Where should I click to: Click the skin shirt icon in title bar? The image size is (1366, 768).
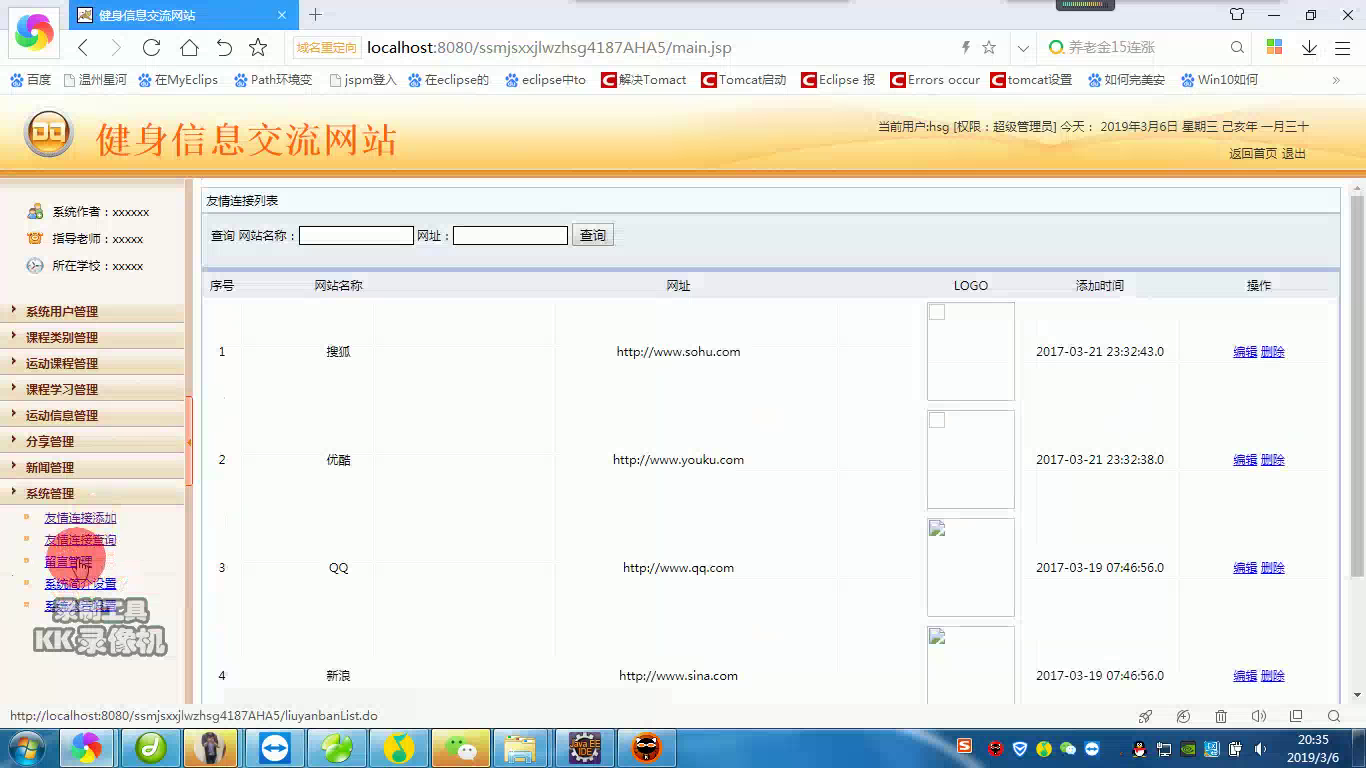point(1237,15)
